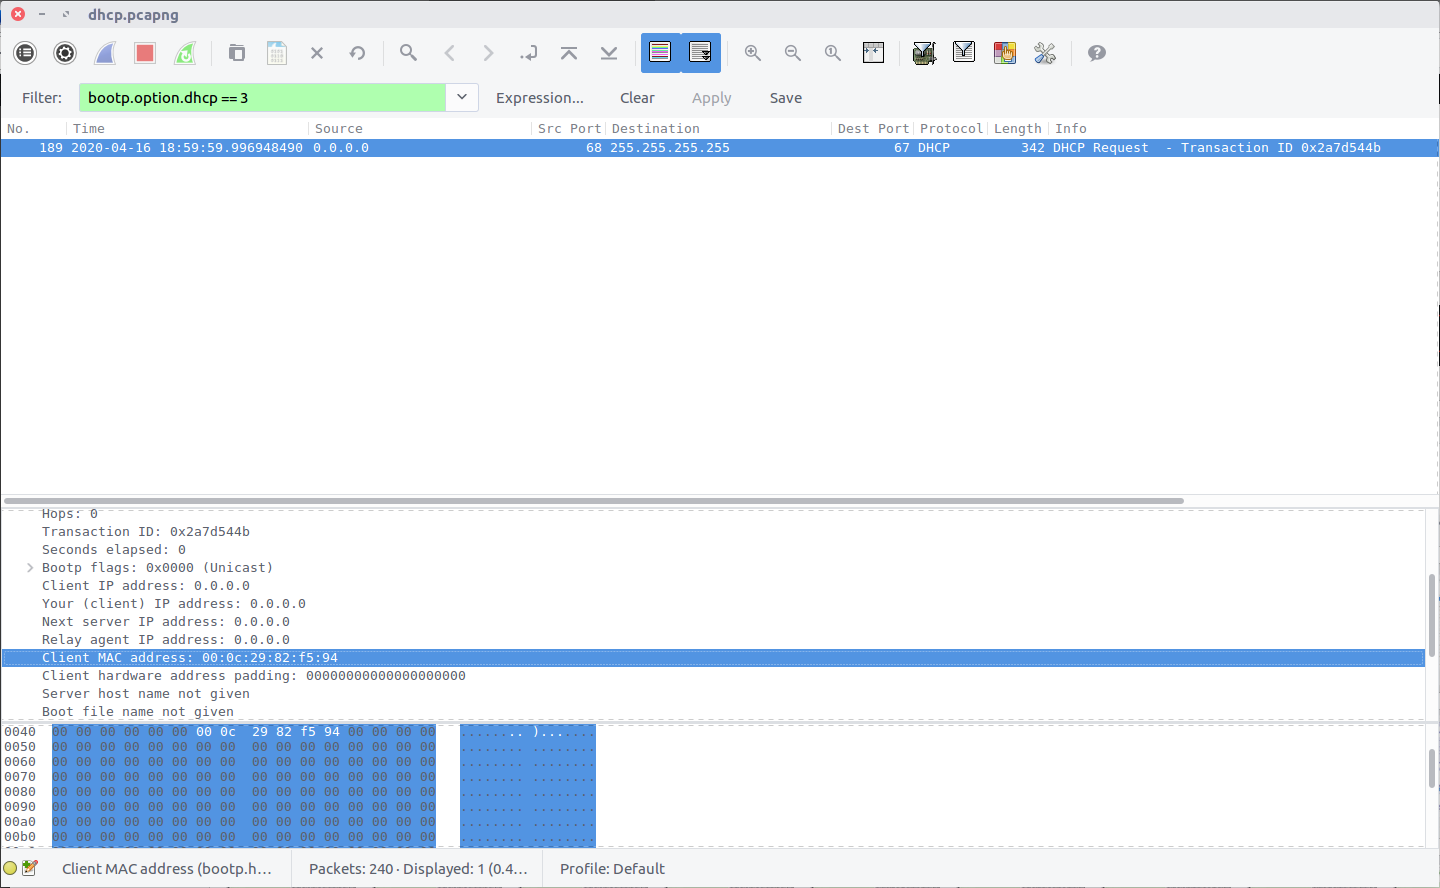
Task: Open preferences wrench icon
Action: pos(1045,53)
